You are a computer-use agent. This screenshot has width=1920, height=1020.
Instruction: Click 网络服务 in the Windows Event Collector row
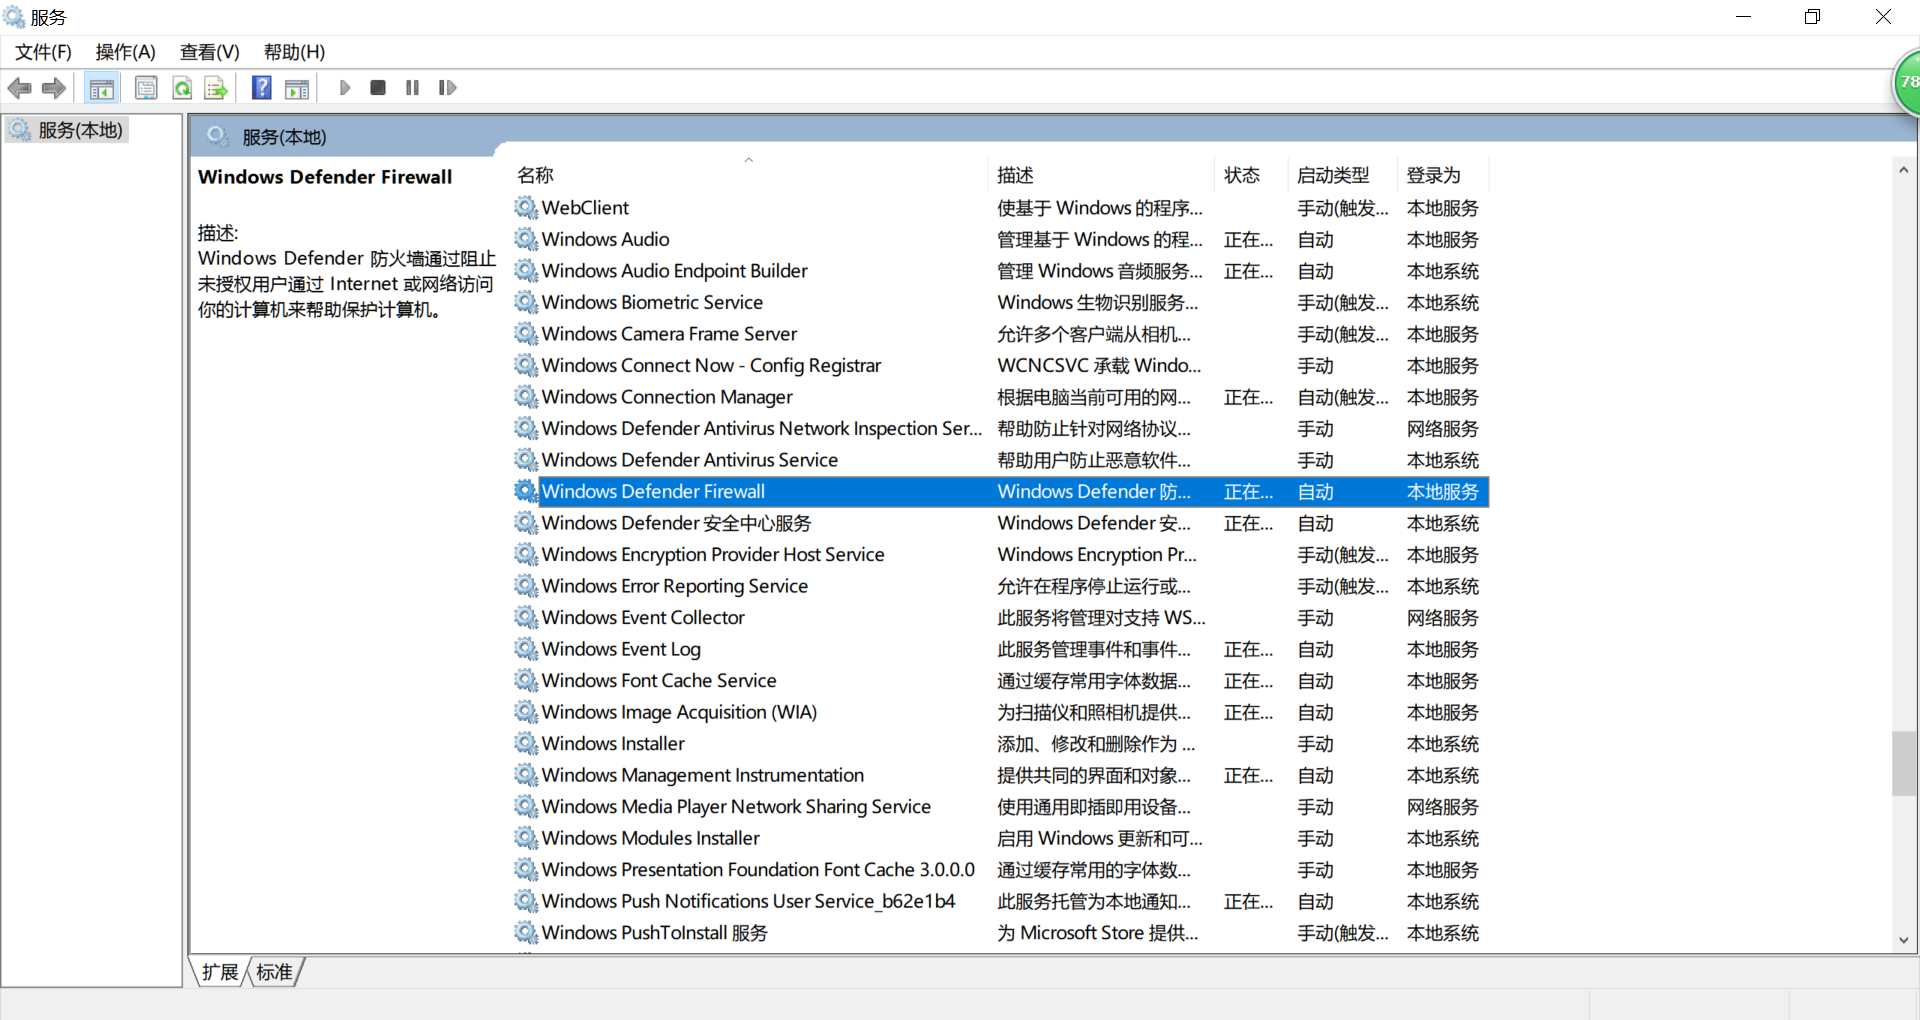[1442, 618]
